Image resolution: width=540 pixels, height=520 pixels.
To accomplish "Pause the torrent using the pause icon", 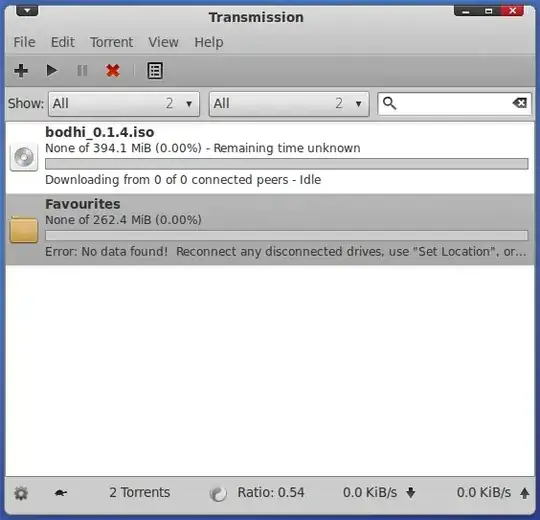I will click(x=82, y=71).
